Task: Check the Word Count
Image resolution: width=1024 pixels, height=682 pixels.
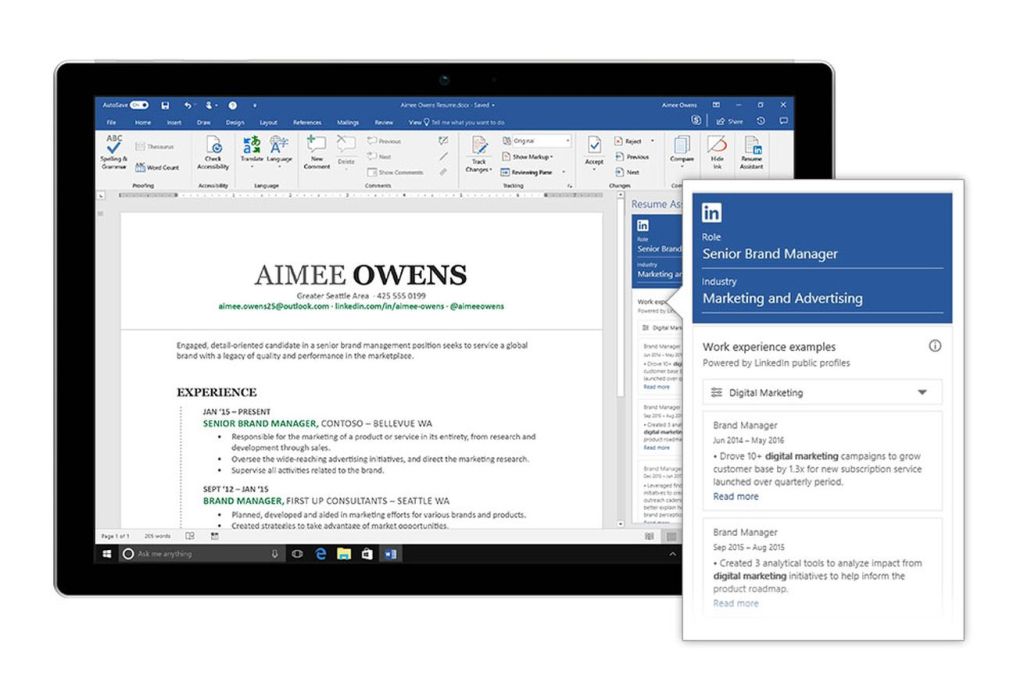Action: pyautogui.click(x=153, y=166)
